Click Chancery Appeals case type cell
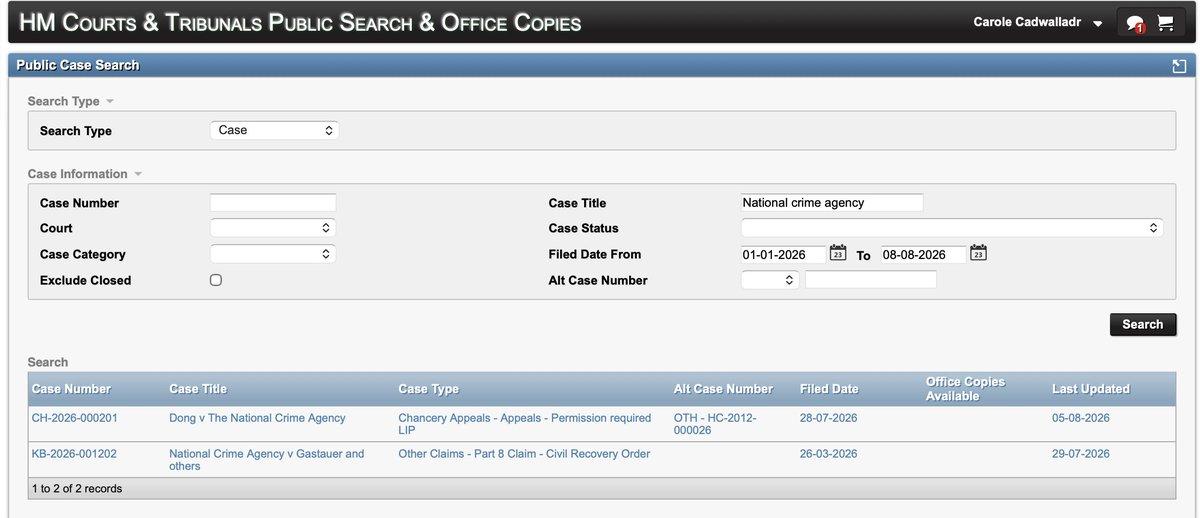 (524, 424)
